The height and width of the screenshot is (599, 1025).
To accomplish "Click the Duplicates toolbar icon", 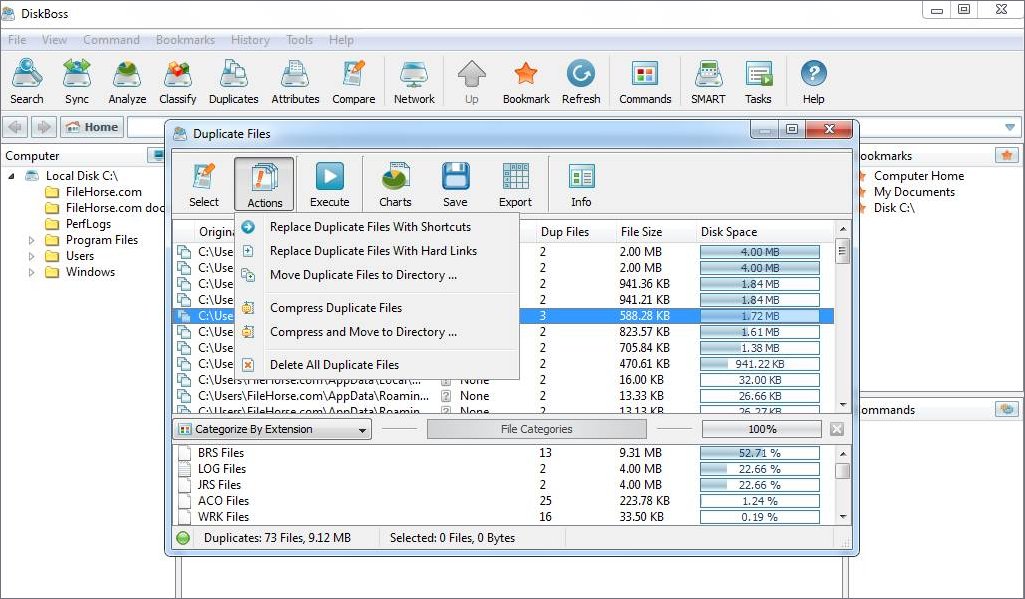I will coord(233,82).
